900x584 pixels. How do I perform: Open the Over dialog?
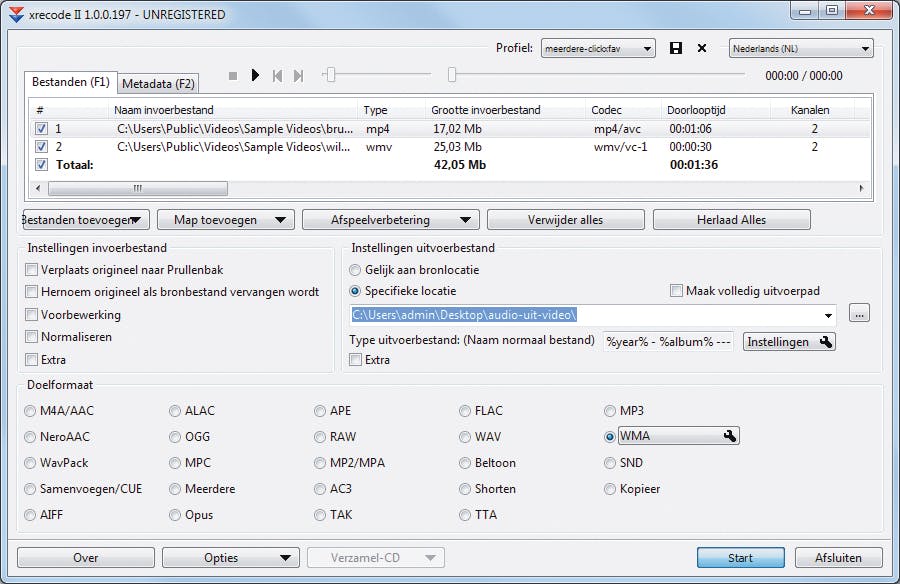[x=86, y=558]
